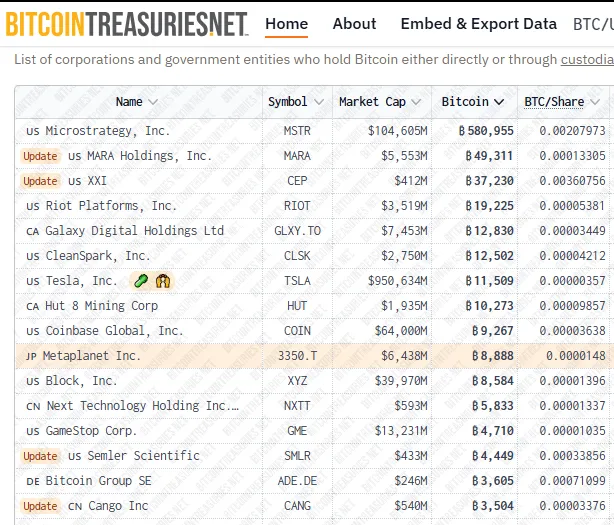Open the Metaplanet Inc. row link

(91, 356)
